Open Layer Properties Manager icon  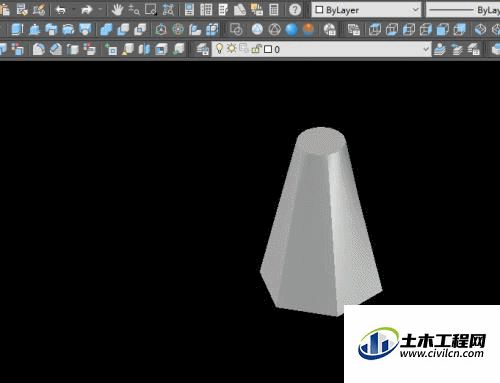(202, 49)
